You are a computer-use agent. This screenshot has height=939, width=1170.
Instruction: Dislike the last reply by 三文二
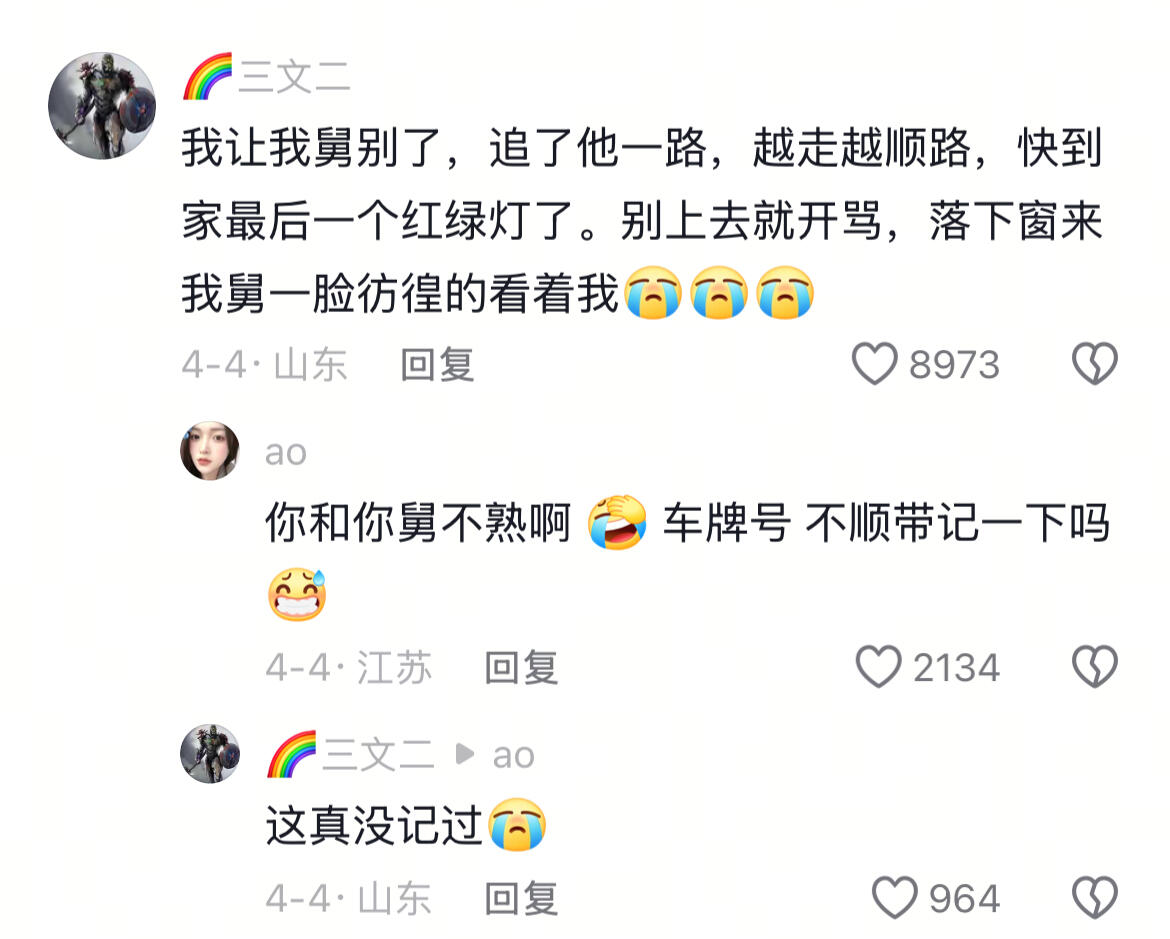point(1095,897)
